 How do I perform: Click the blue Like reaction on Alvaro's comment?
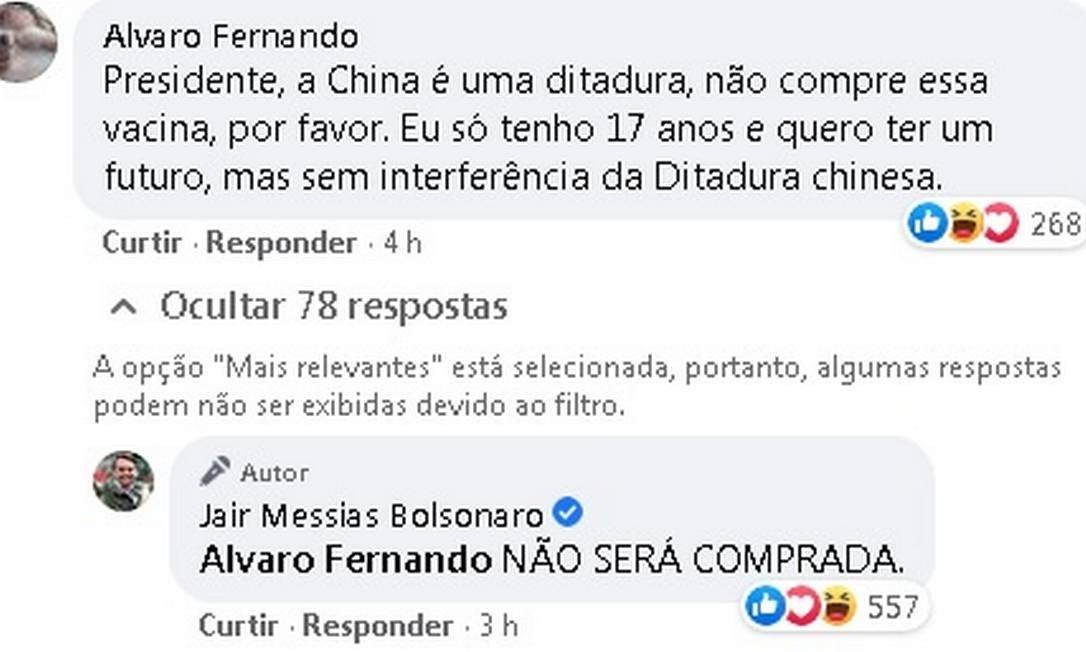pos(927,224)
